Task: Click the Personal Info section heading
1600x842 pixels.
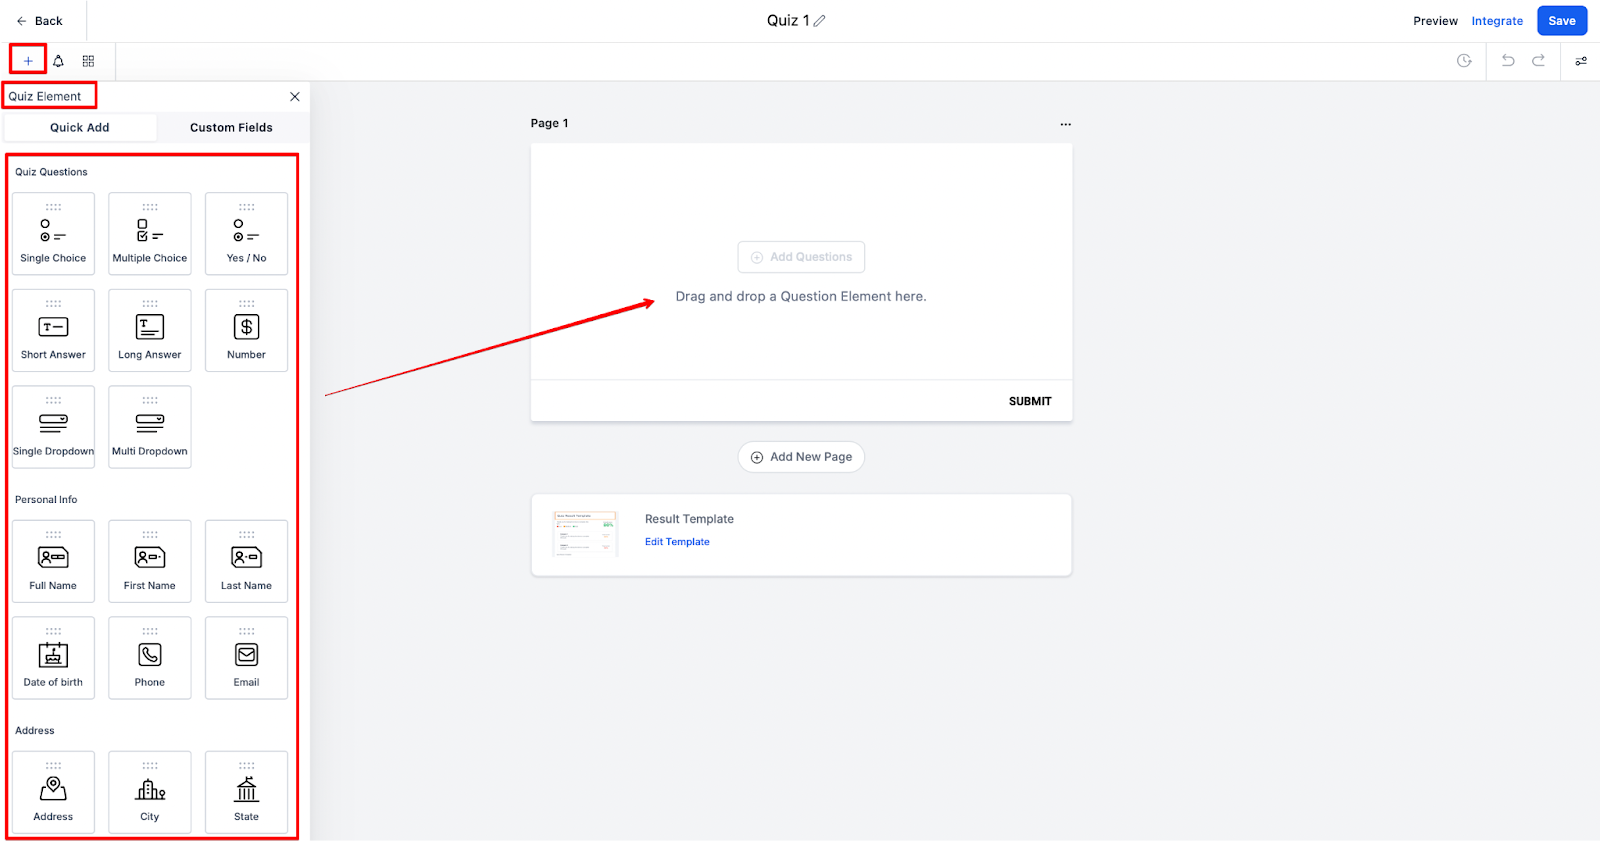Action: click(x=46, y=500)
